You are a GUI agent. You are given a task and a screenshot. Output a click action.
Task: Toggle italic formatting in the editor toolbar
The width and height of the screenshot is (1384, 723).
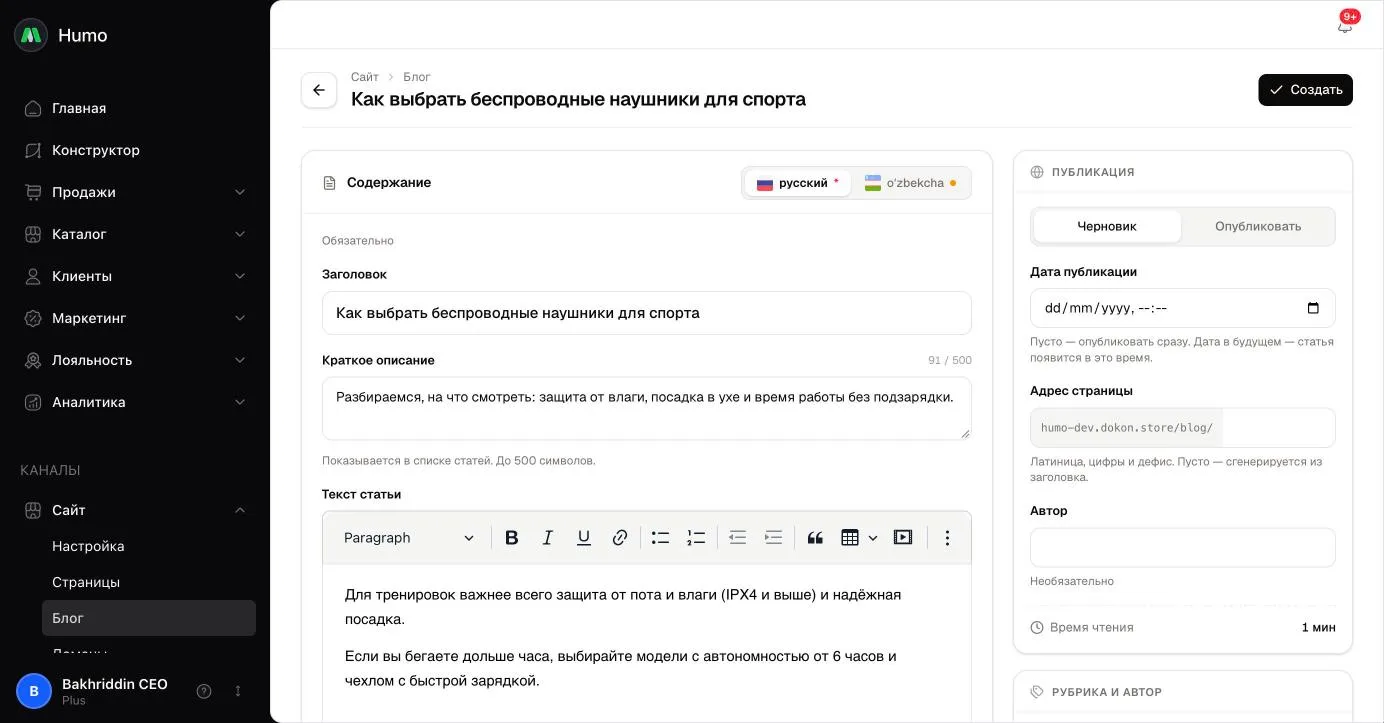[x=548, y=538]
